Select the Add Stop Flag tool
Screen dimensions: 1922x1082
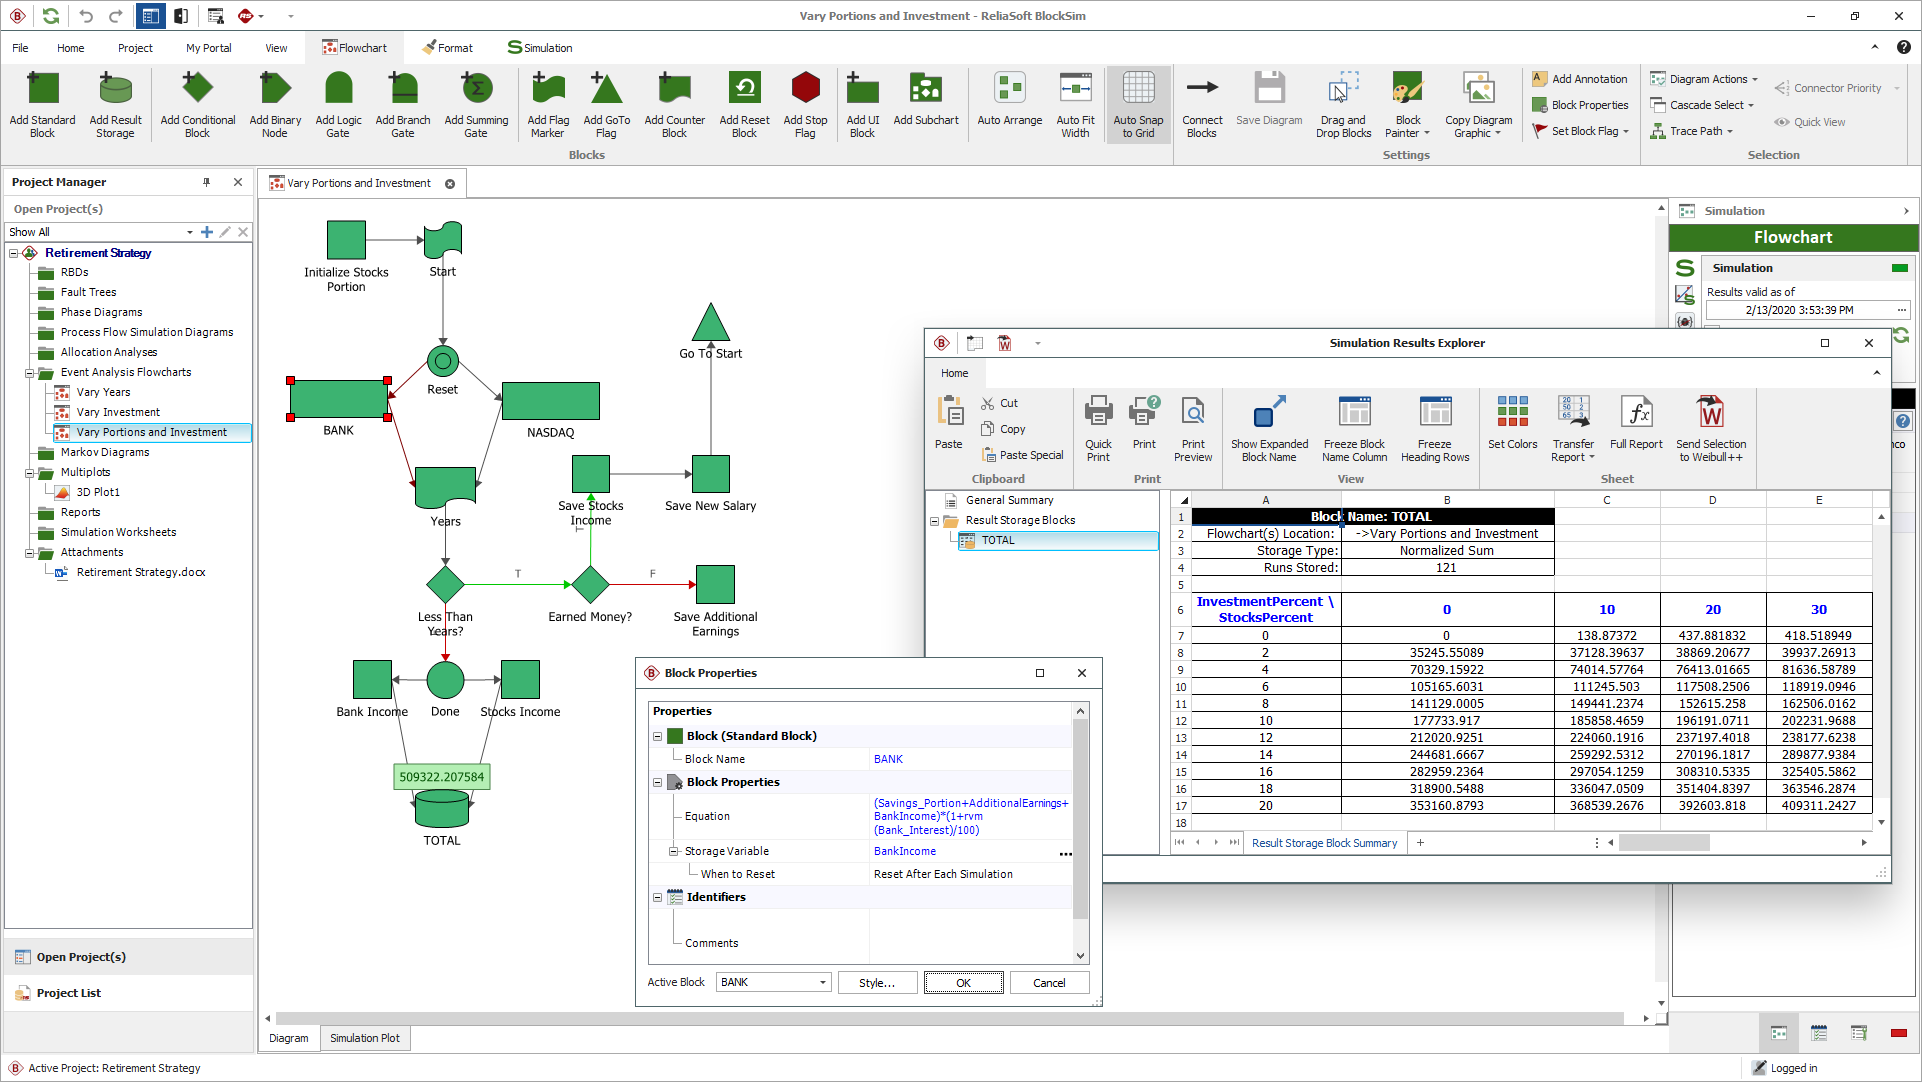coord(805,103)
